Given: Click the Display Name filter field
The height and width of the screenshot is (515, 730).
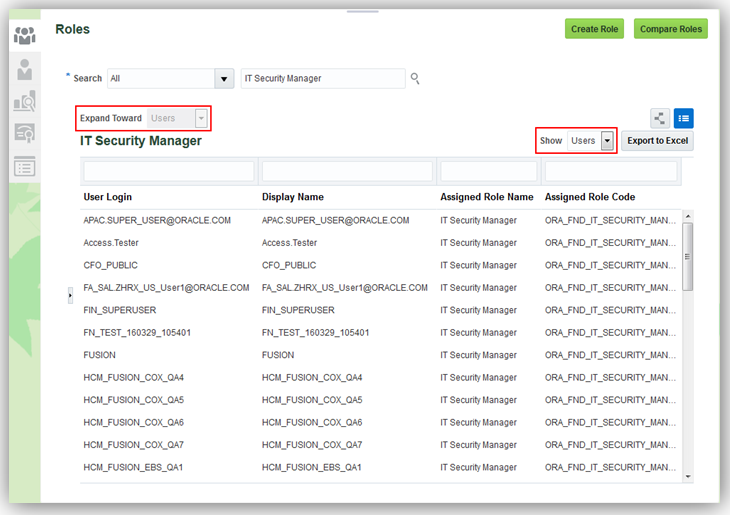Looking at the screenshot, I should pos(347,171).
